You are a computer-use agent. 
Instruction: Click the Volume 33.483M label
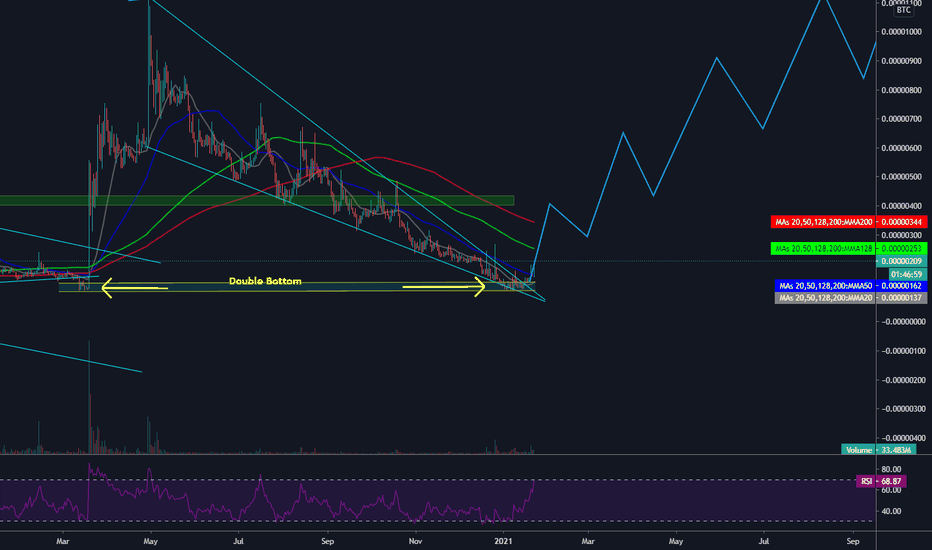coord(879,450)
